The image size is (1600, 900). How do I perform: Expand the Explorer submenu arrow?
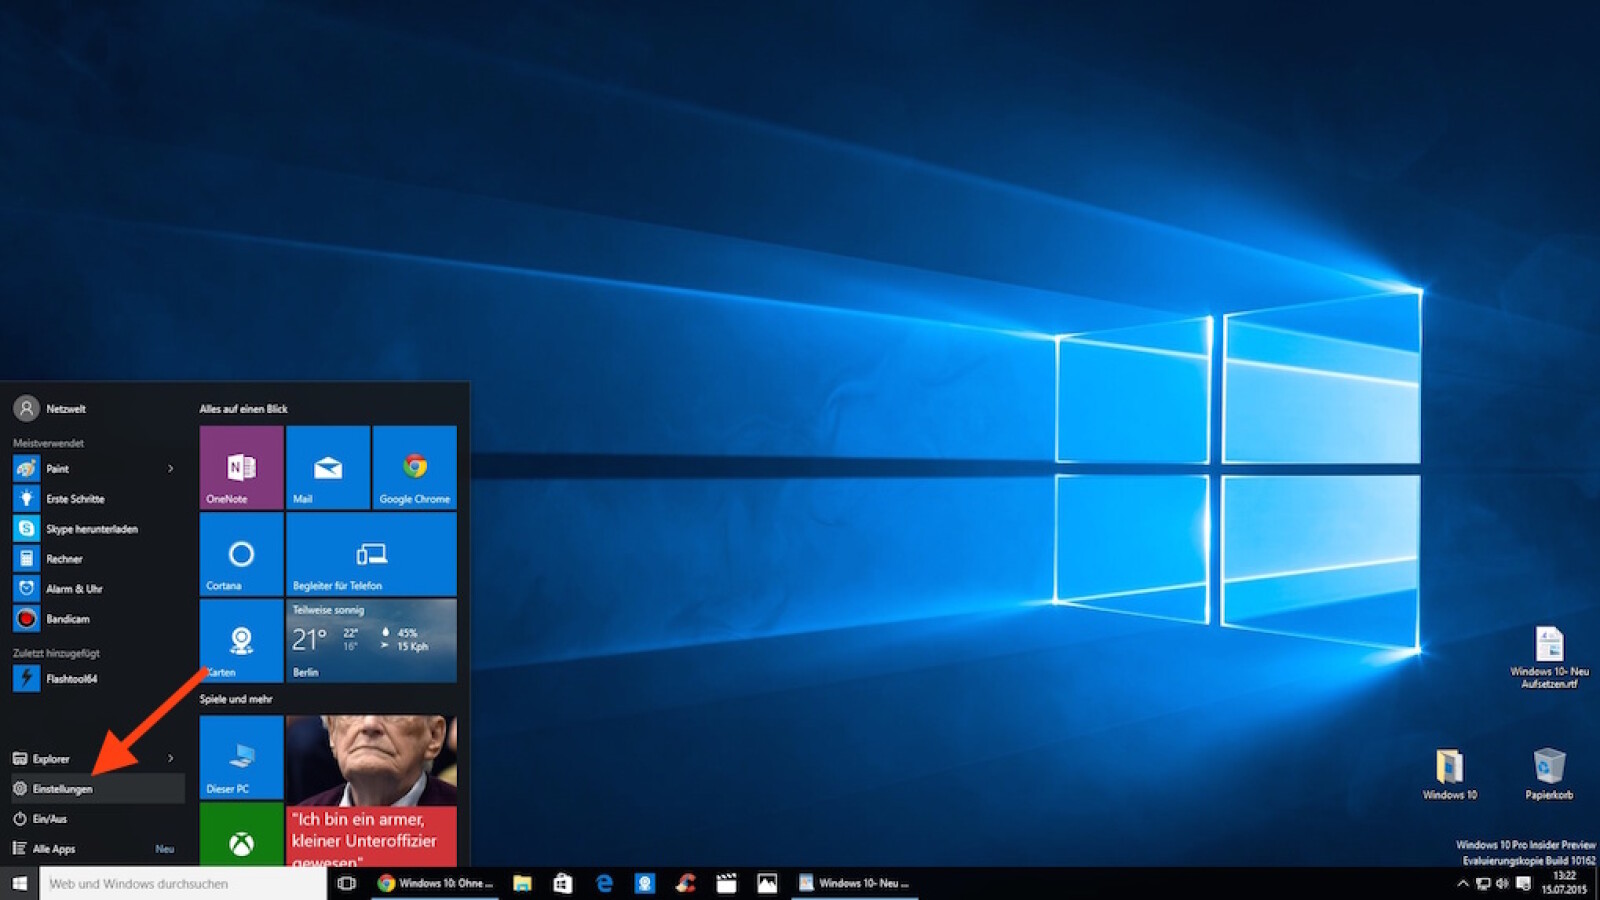[171, 759]
